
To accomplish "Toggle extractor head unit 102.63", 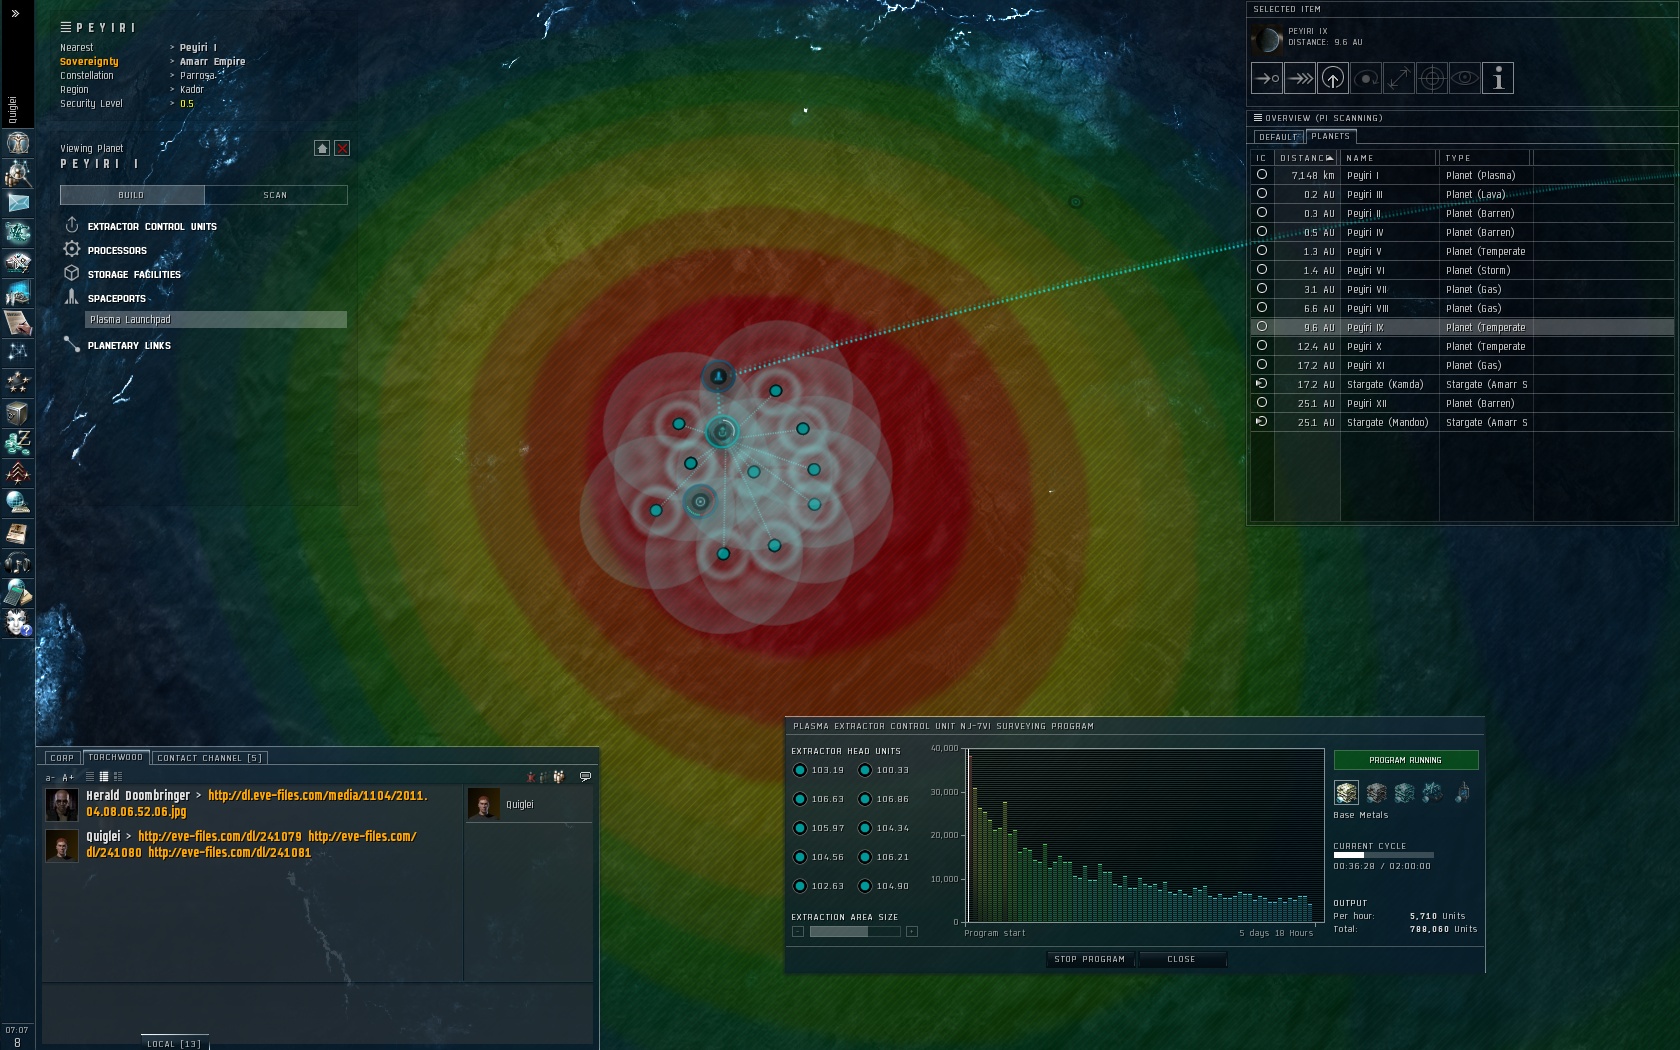I will 800,886.
